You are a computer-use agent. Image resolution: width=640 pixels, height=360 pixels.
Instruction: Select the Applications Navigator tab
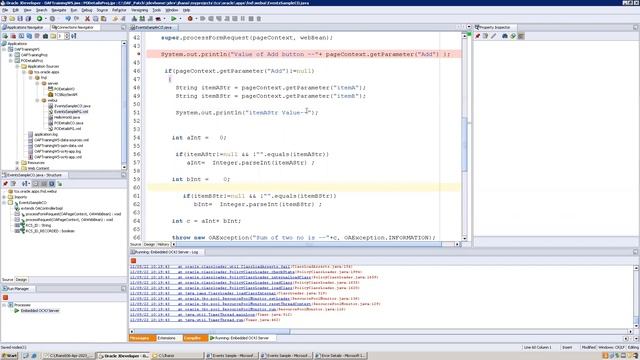coord(24,27)
